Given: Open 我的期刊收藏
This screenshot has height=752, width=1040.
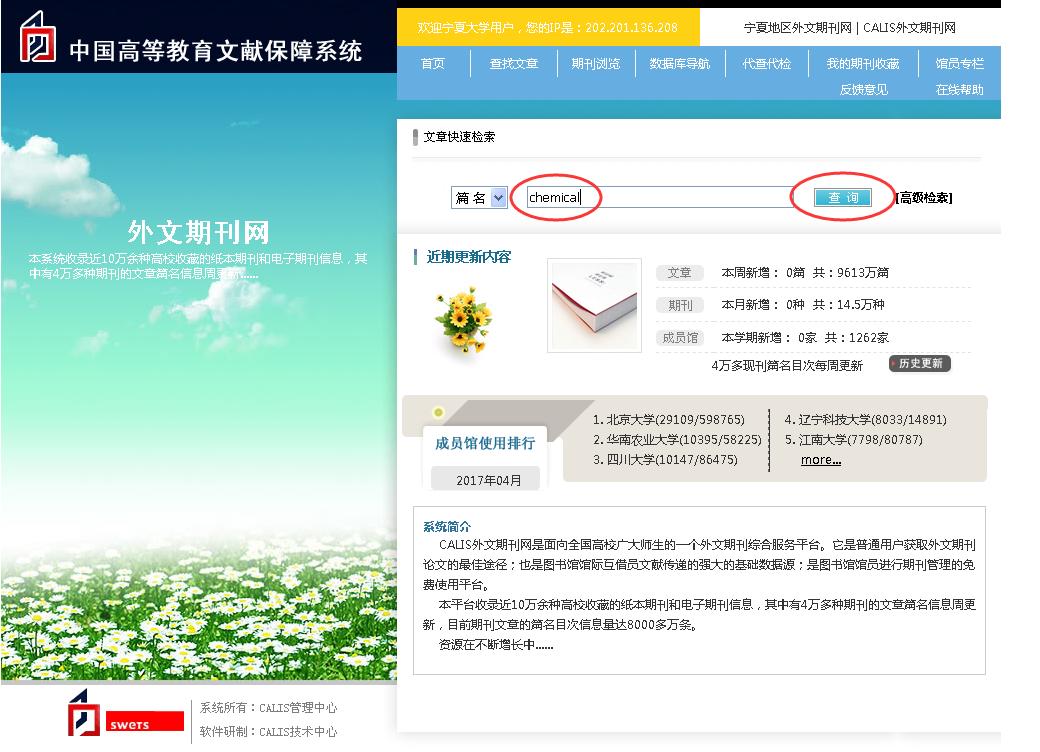Looking at the screenshot, I should [x=863, y=64].
